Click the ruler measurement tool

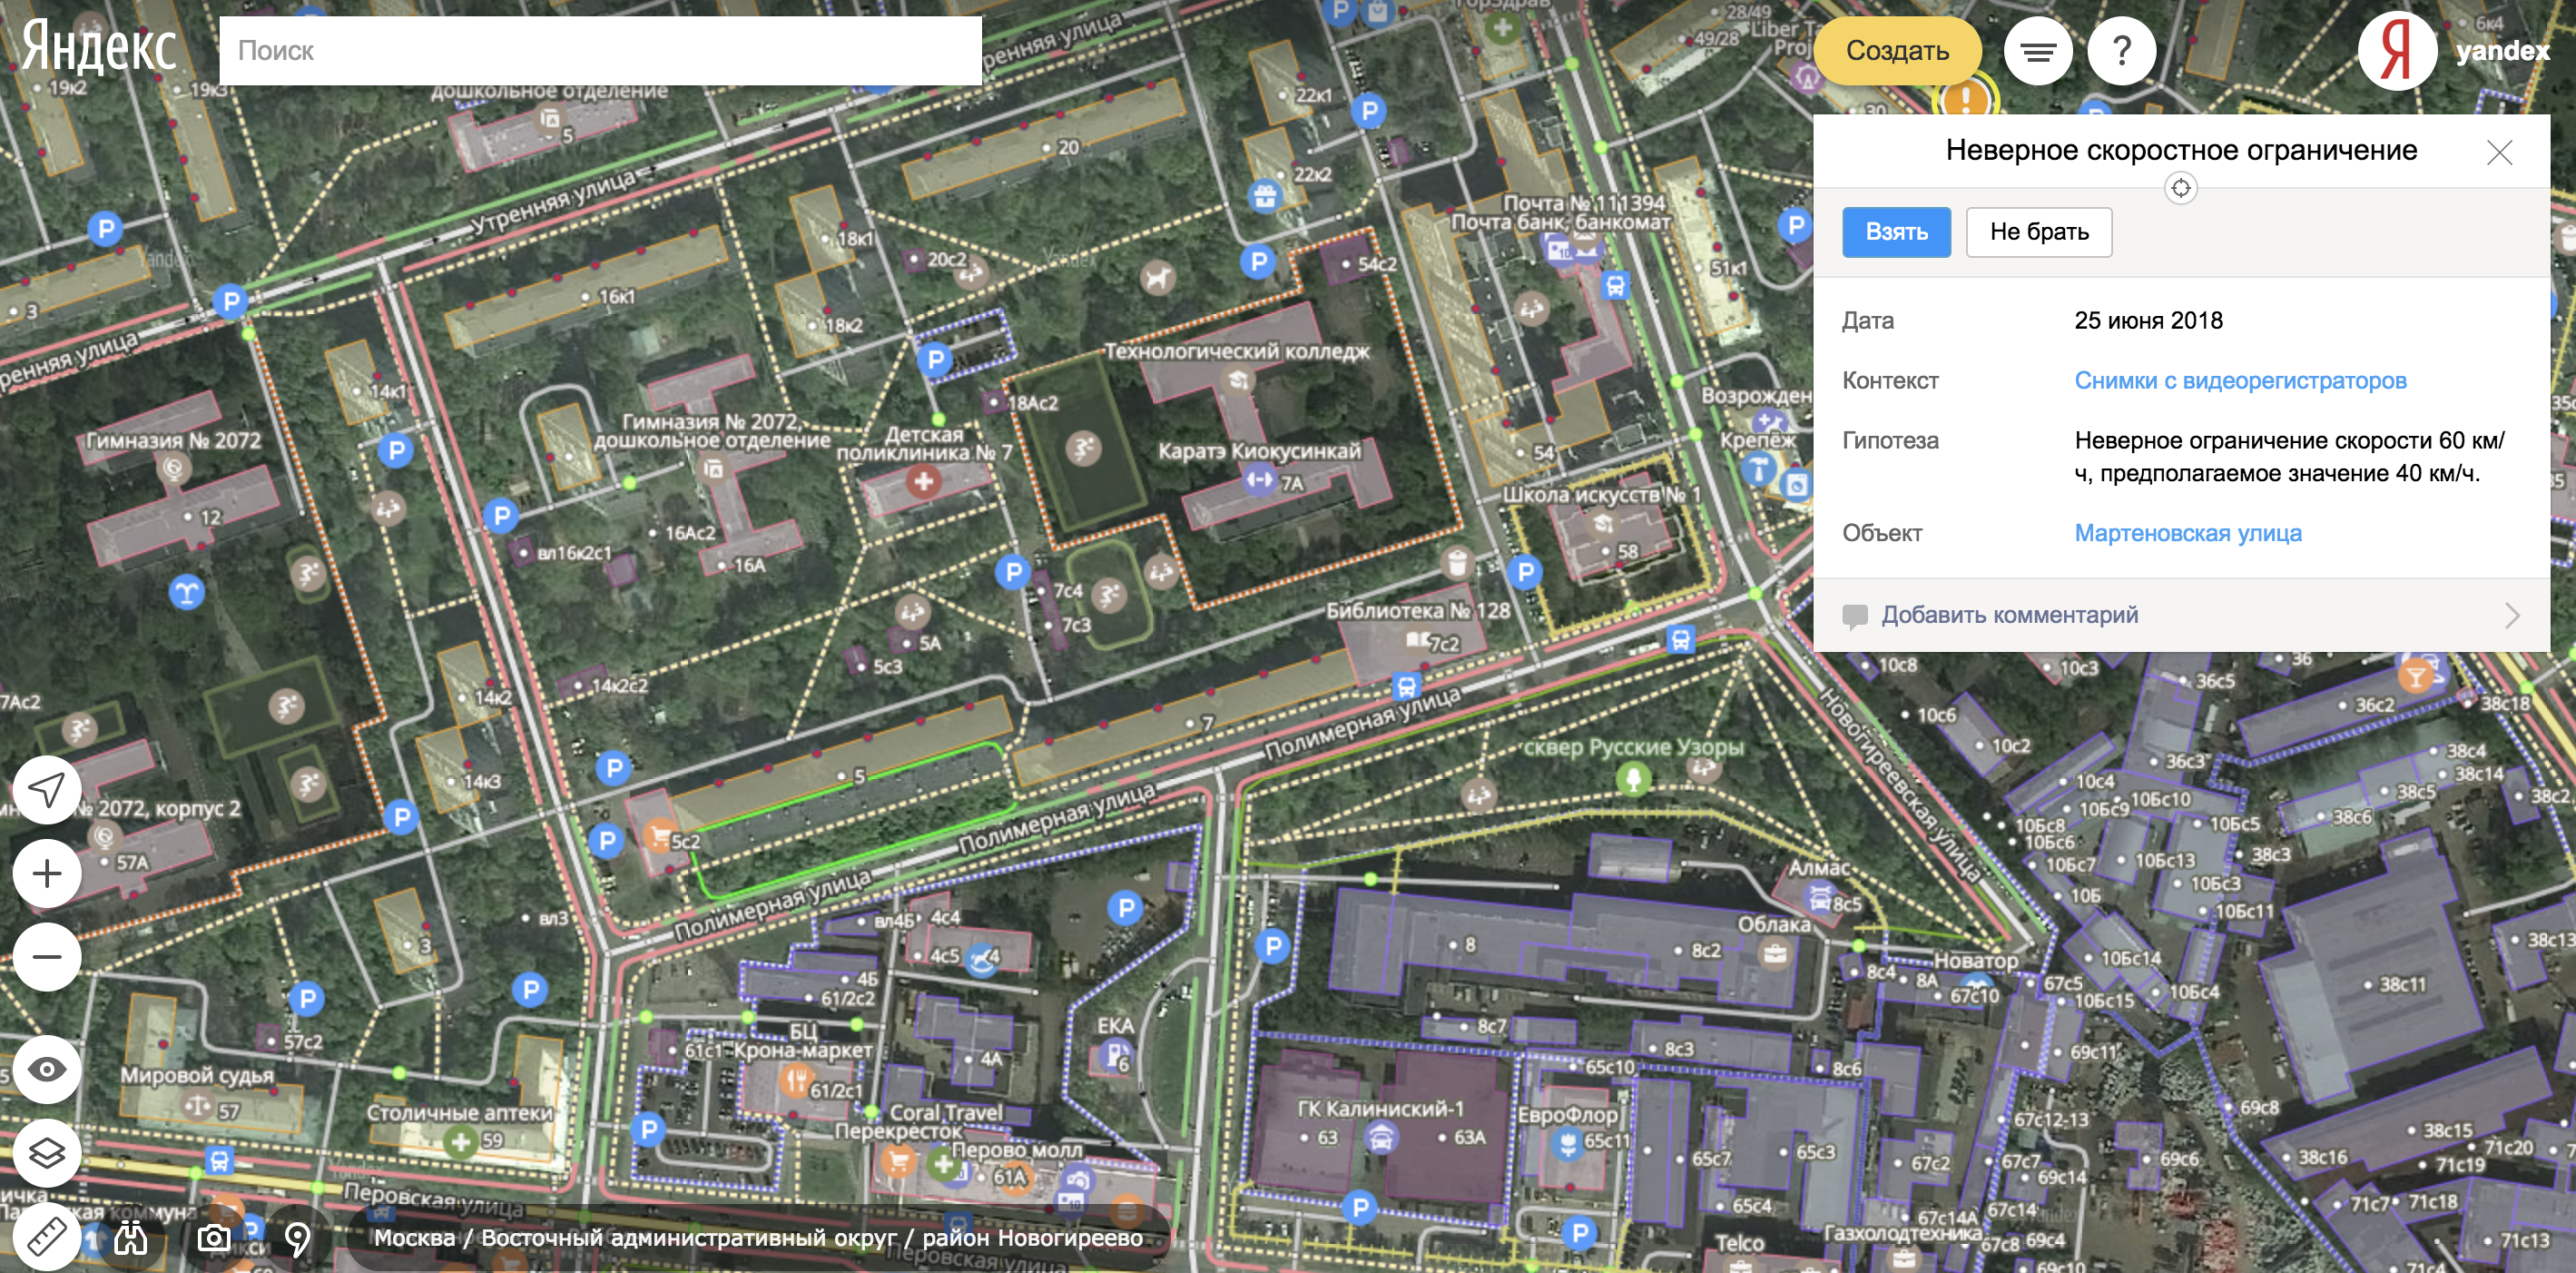(46, 1236)
